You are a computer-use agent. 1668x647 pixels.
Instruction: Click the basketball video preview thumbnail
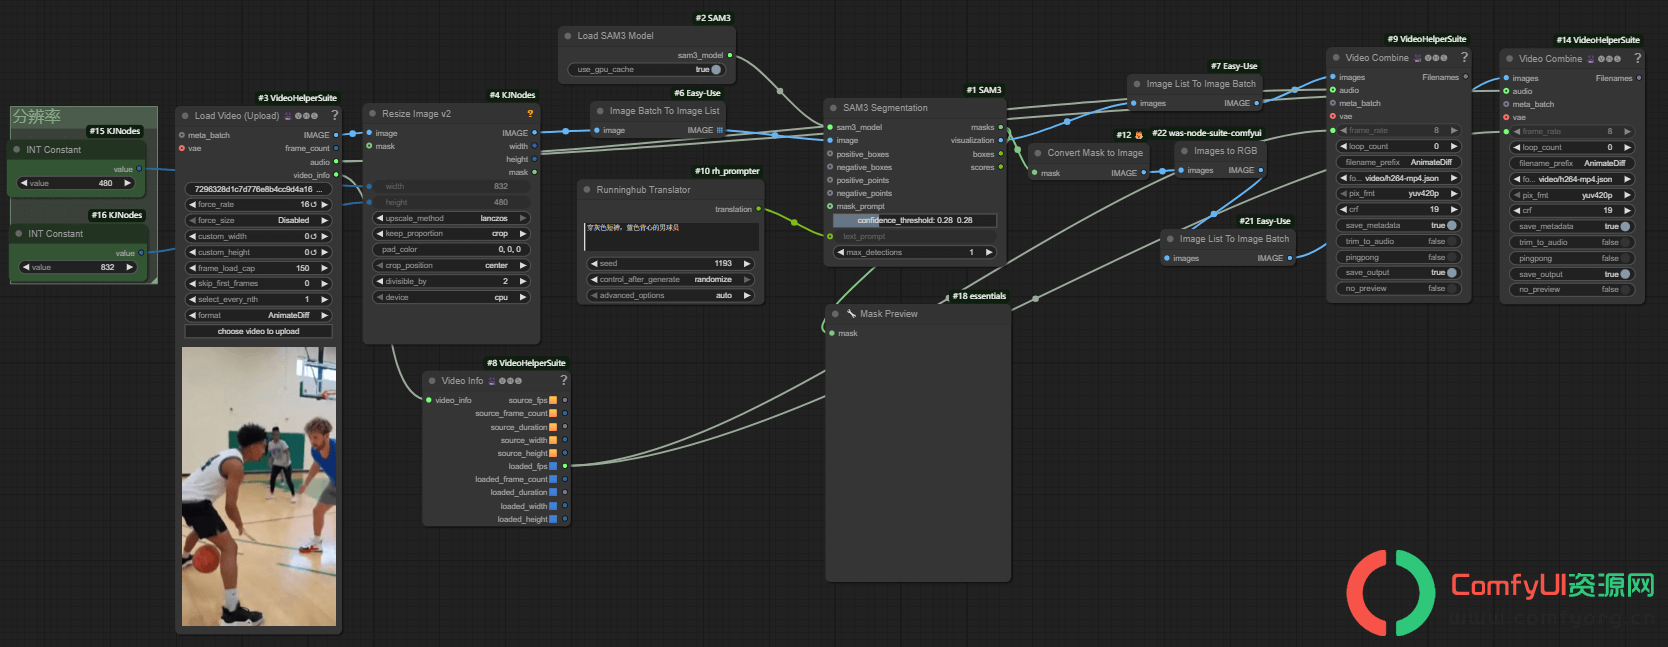point(259,486)
